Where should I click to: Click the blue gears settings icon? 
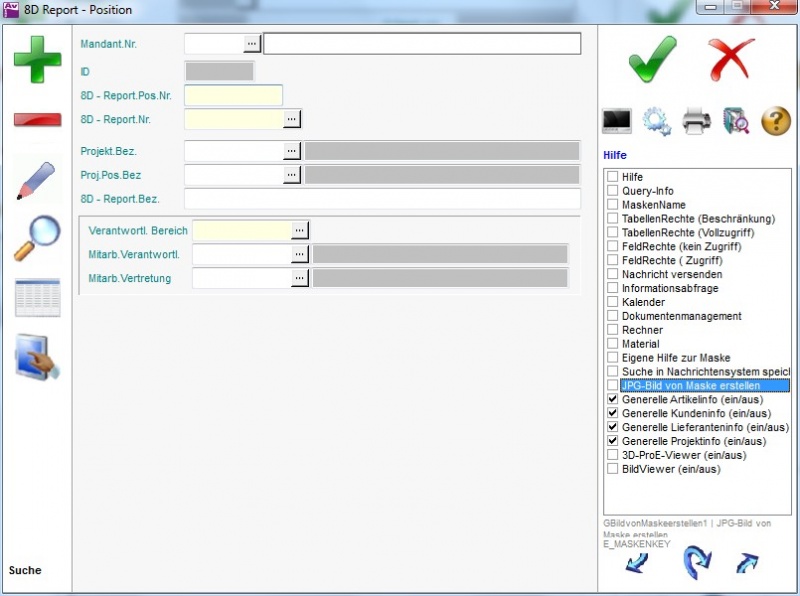(x=656, y=122)
